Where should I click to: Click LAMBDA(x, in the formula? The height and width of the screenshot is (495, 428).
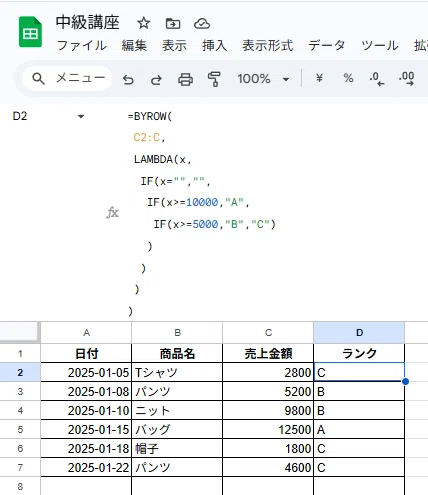[x=163, y=159]
